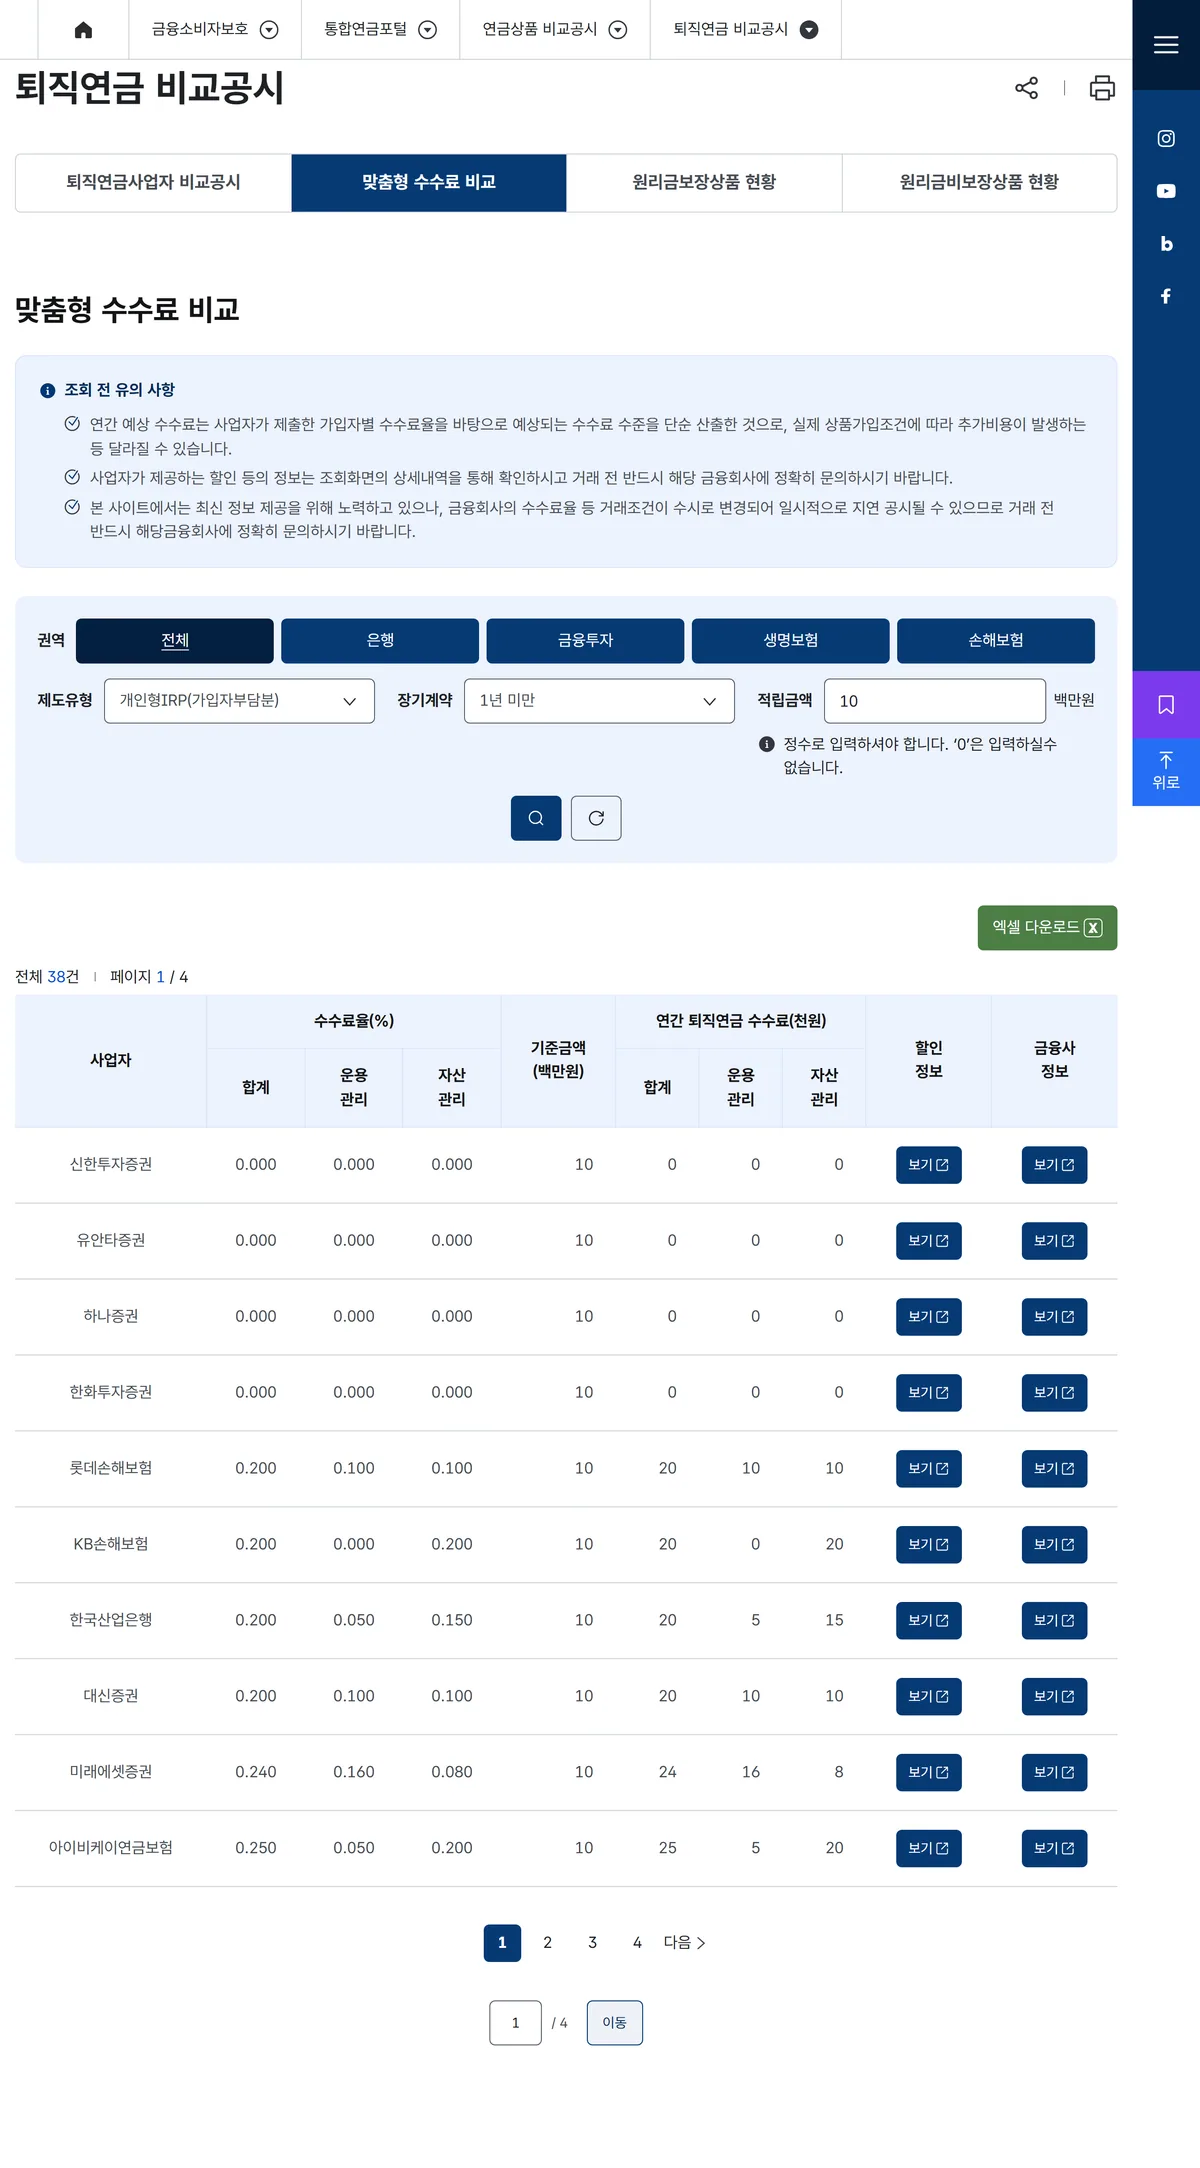1200x2168 pixels.
Task: Select the 손해보험 sector filter
Action: point(996,641)
